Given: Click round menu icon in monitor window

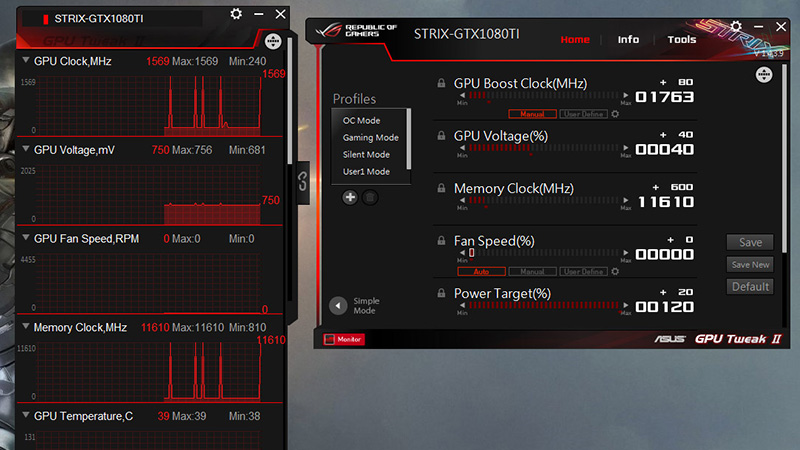Looking at the screenshot, I should (273, 41).
